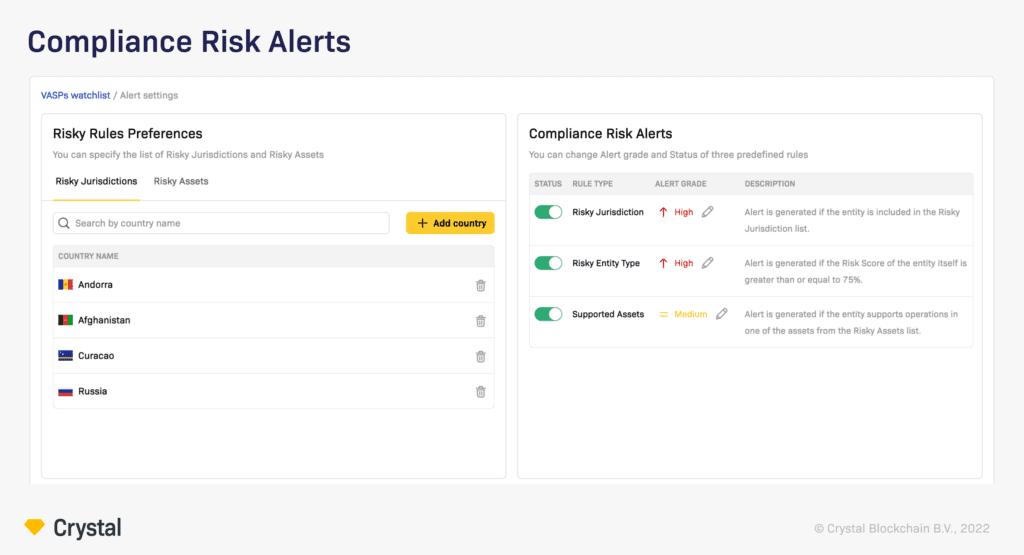Click the Medium grade label for Supported Assets
1024x555 pixels.
[x=690, y=314]
